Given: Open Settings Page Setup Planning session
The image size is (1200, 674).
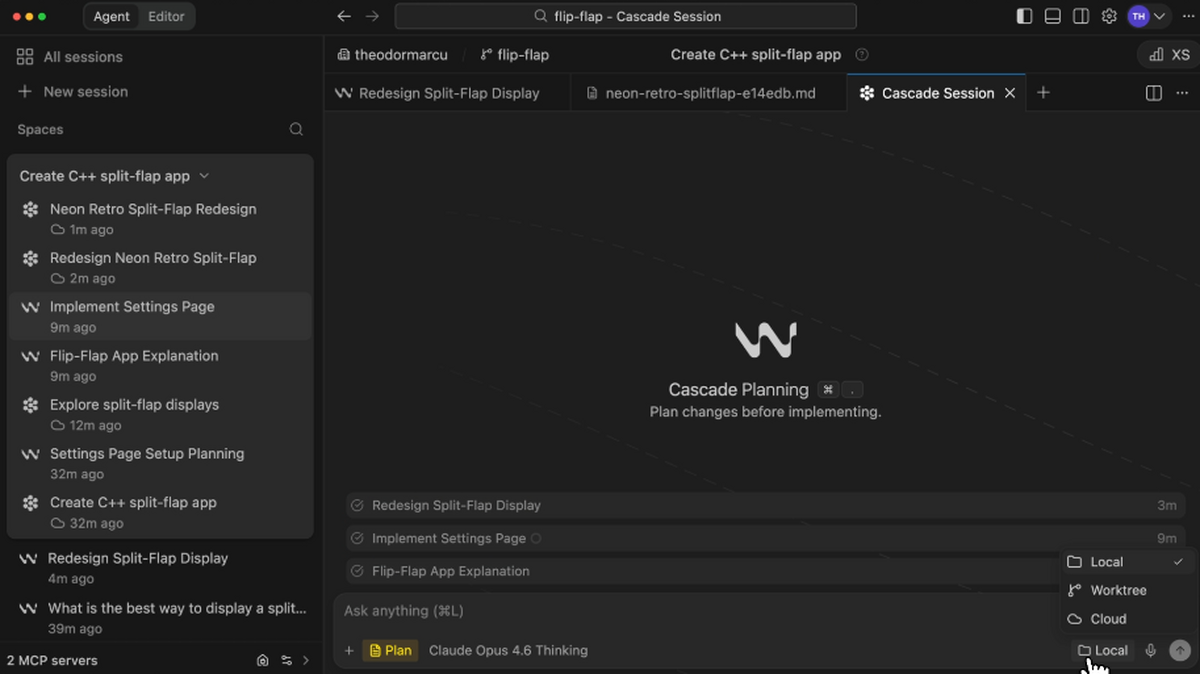Looking at the screenshot, I should 160,463.
